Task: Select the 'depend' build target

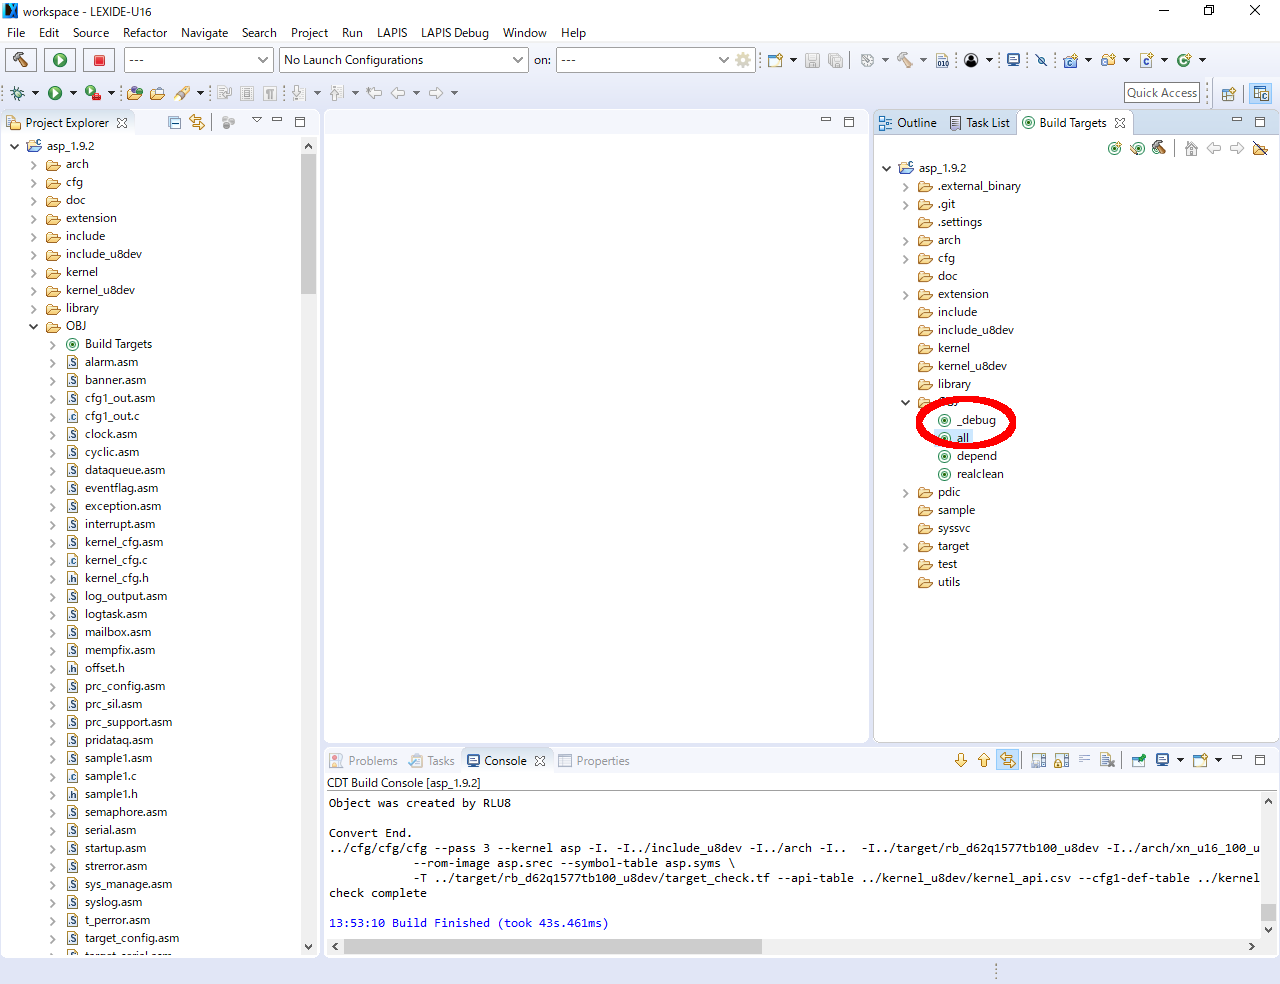Action: [x=967, y=456]
